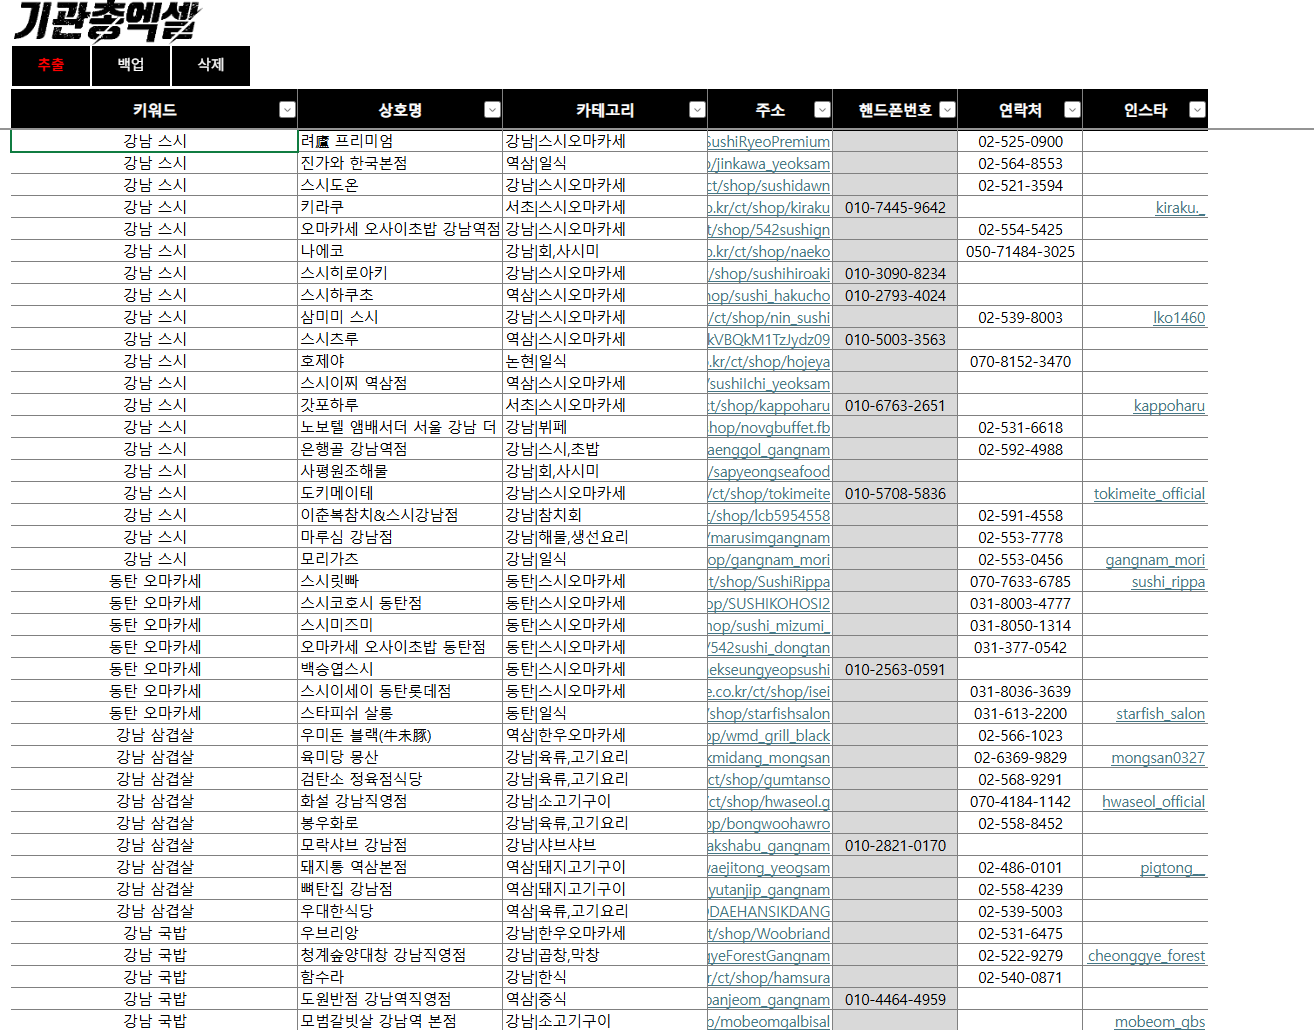Select category cell 강남|뷔페

[x=605, y=427]
